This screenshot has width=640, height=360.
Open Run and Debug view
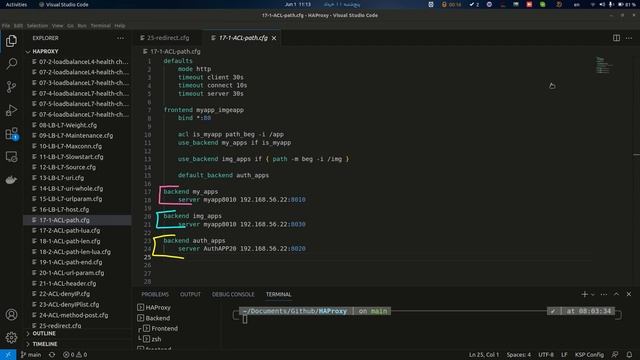pos(11,110)
